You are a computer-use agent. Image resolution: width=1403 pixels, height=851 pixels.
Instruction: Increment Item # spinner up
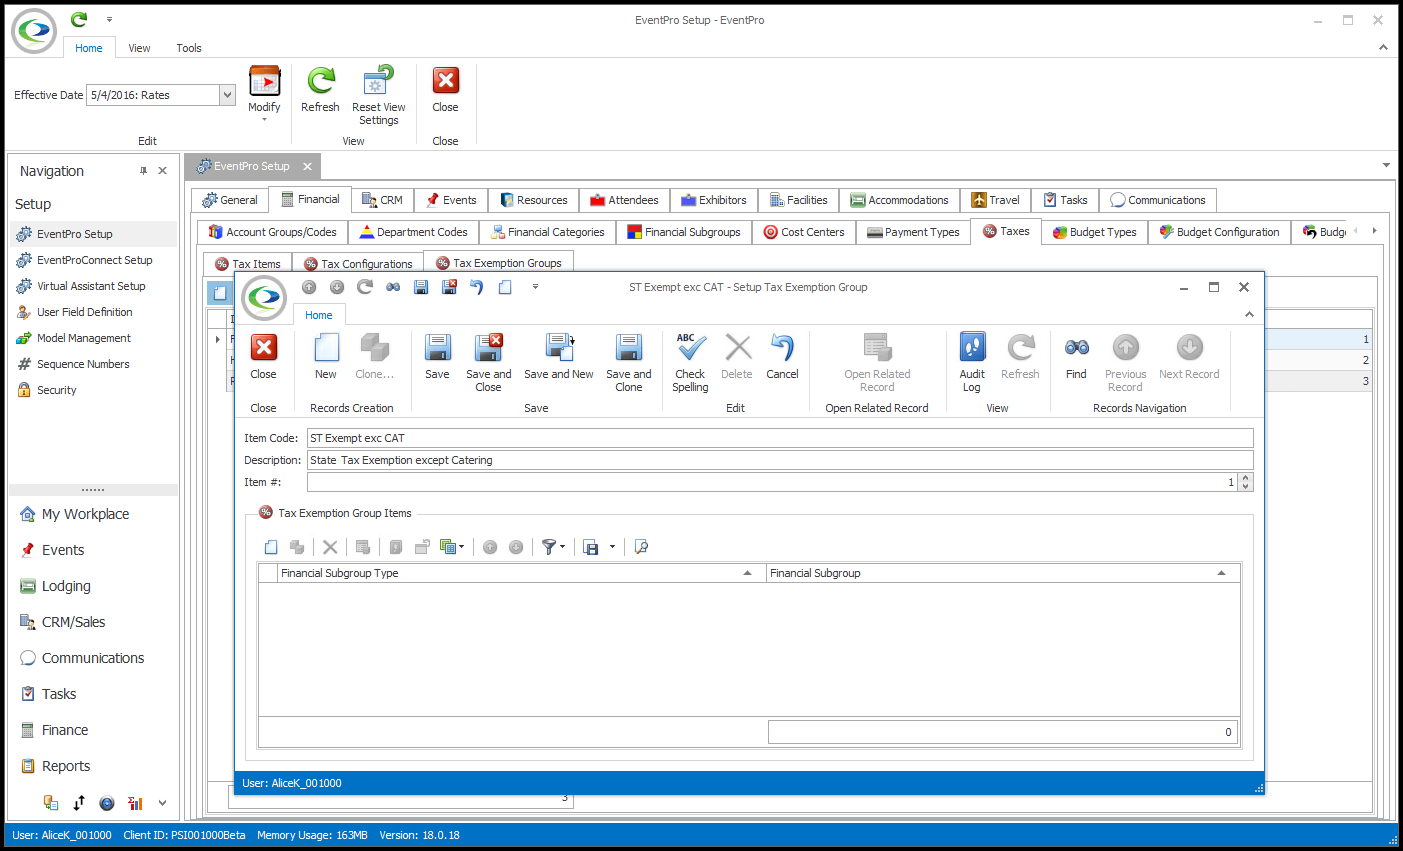pyautogui.click(x=1245, y=477)
